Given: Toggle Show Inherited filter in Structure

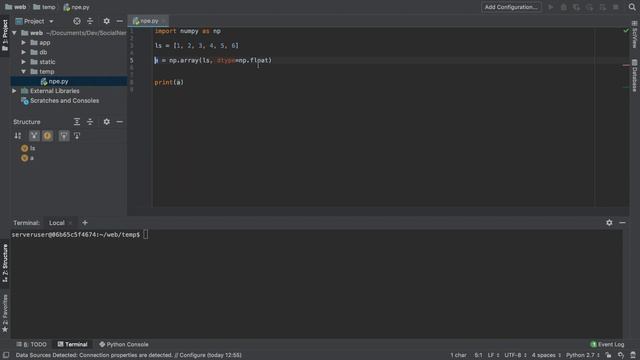Looking at the screenshot, I should click(x=34, y=136).
